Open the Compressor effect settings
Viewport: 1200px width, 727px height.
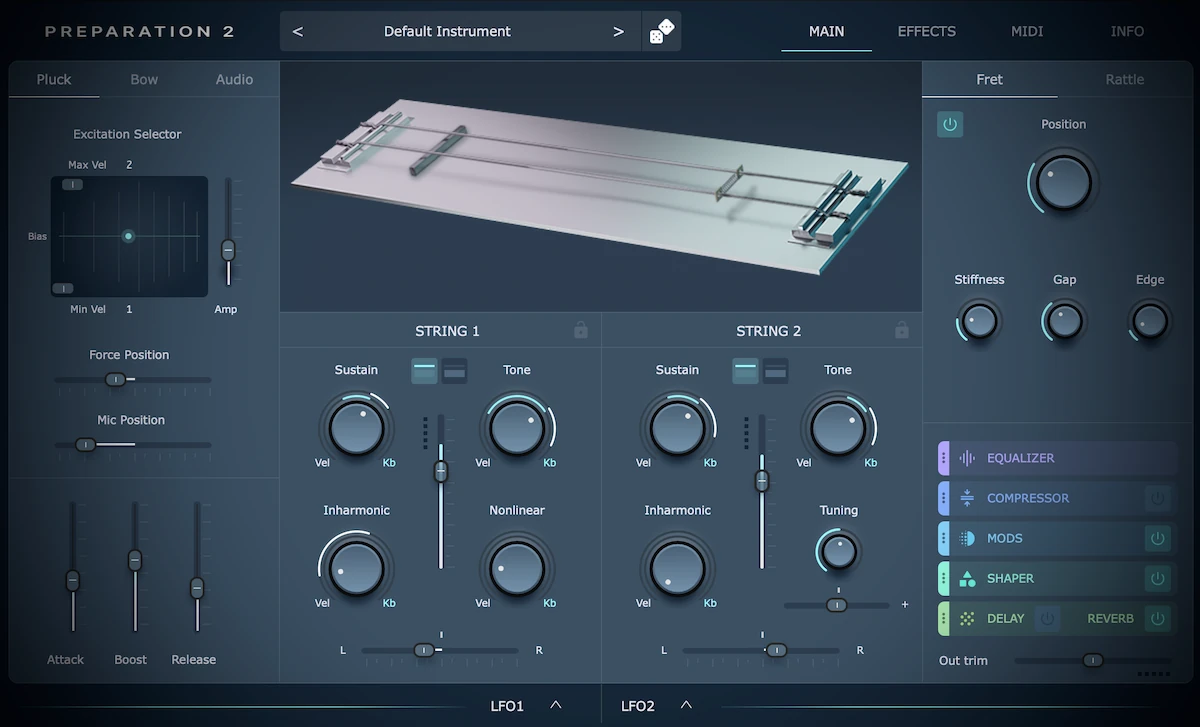click(x=1030, y=498)
